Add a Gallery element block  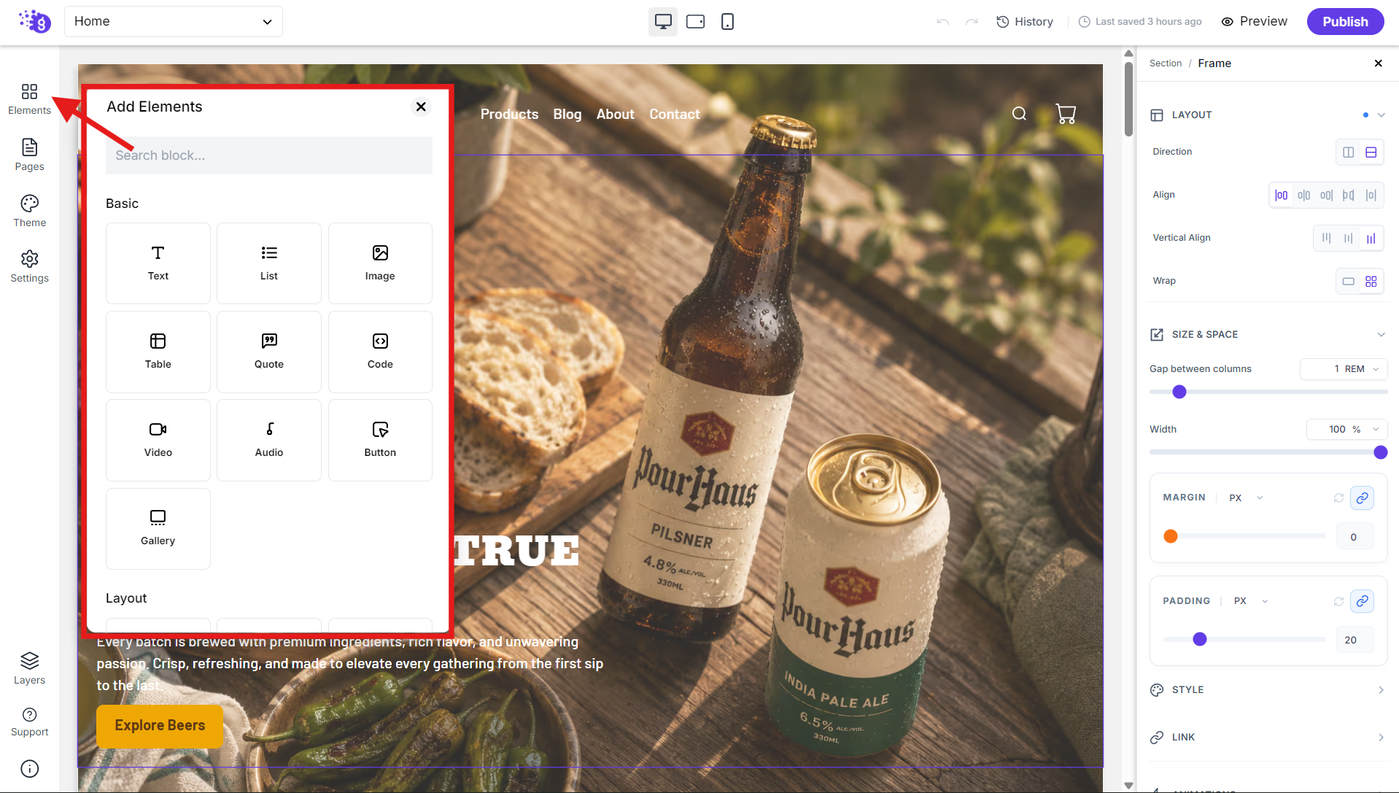pyautogui.click(x=158, y=528)
